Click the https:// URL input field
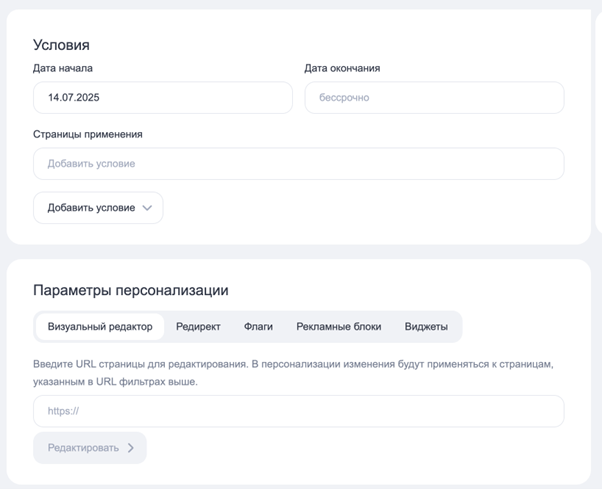 [x=298, y=411]
